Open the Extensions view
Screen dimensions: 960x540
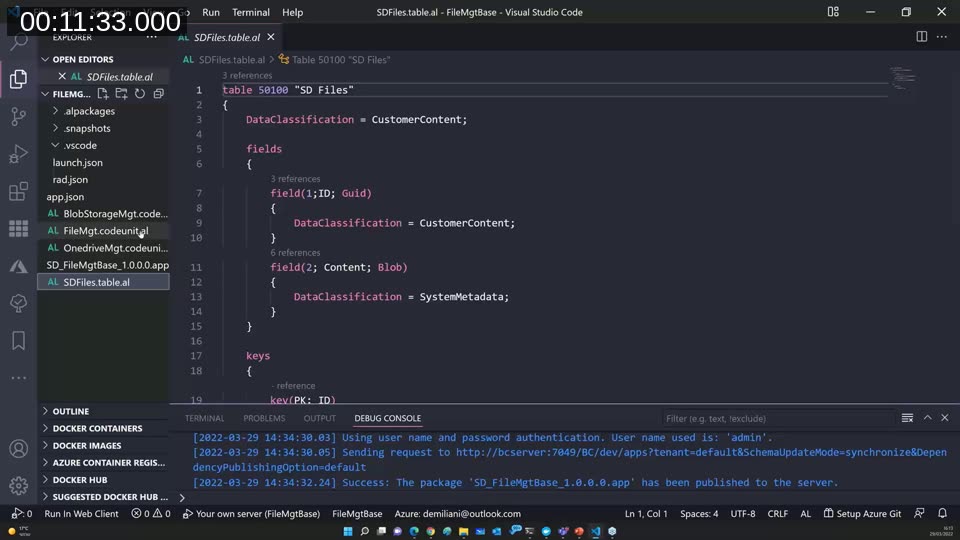point(18,191)
